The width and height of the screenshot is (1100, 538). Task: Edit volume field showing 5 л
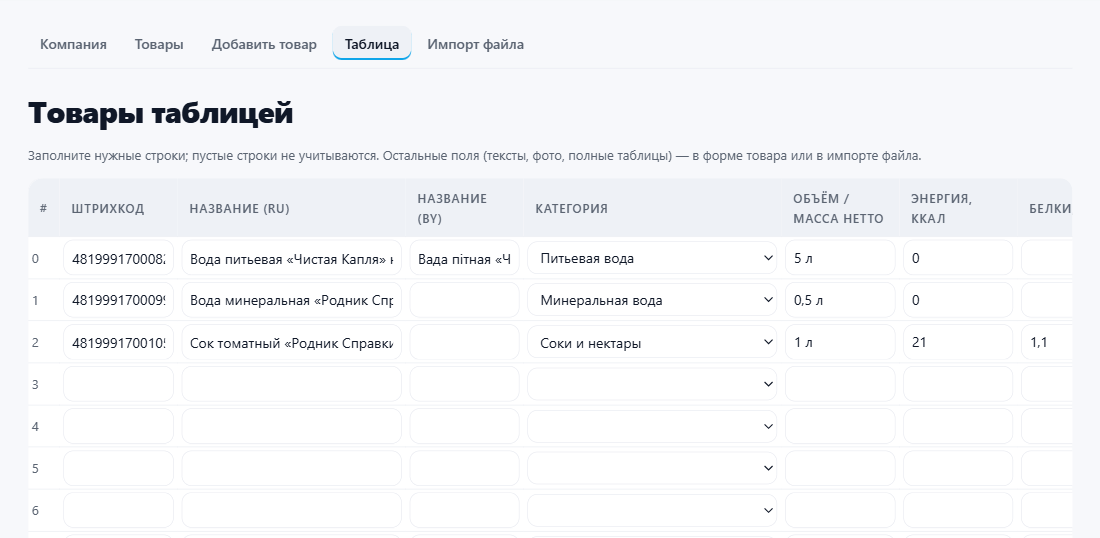click(x=840, y=258)
